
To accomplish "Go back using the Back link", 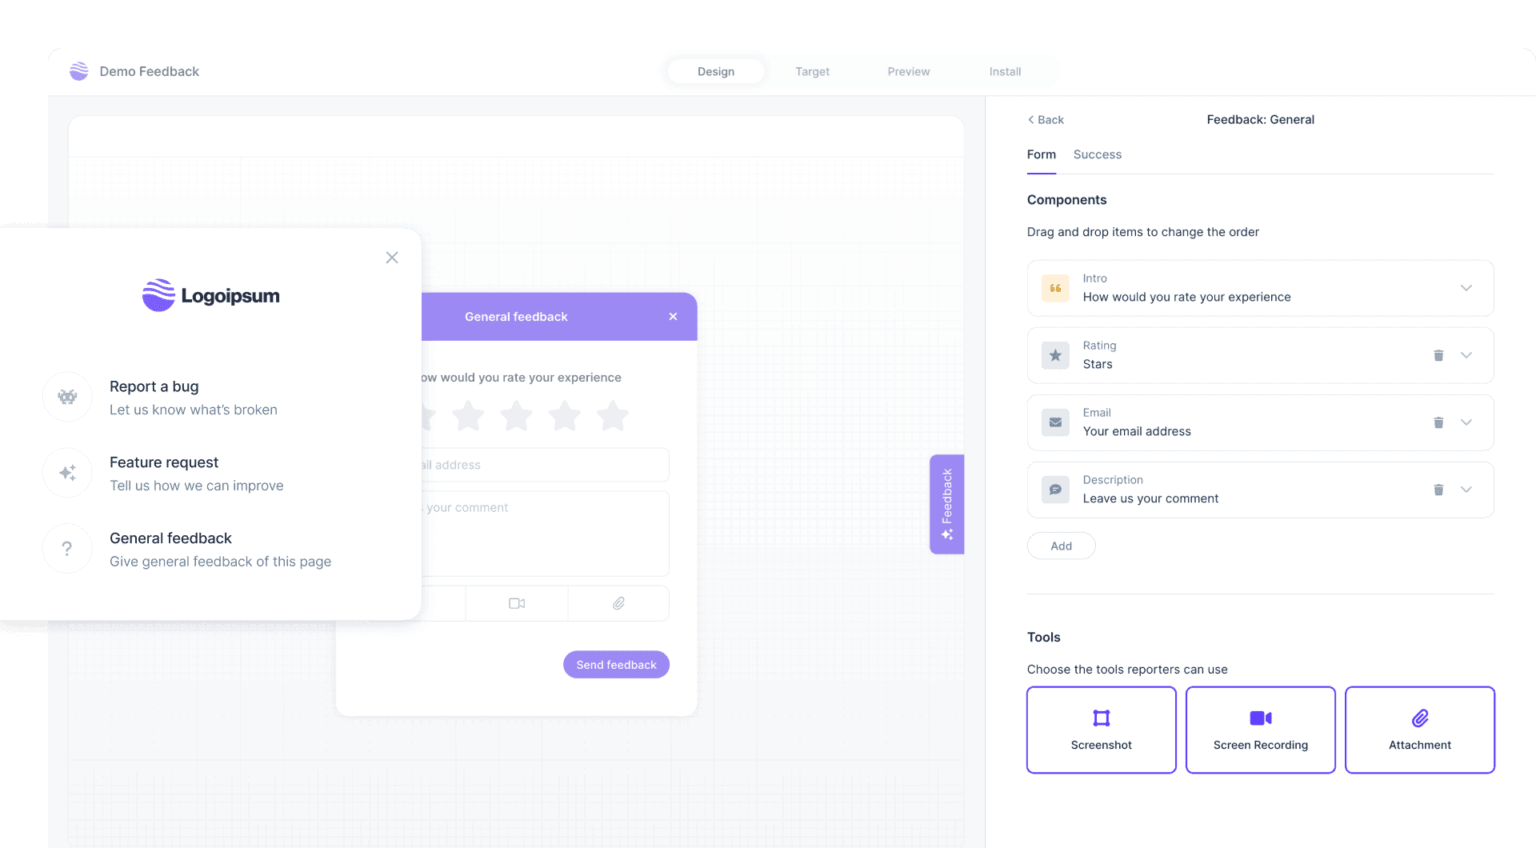I will [x=1046, y=120].
